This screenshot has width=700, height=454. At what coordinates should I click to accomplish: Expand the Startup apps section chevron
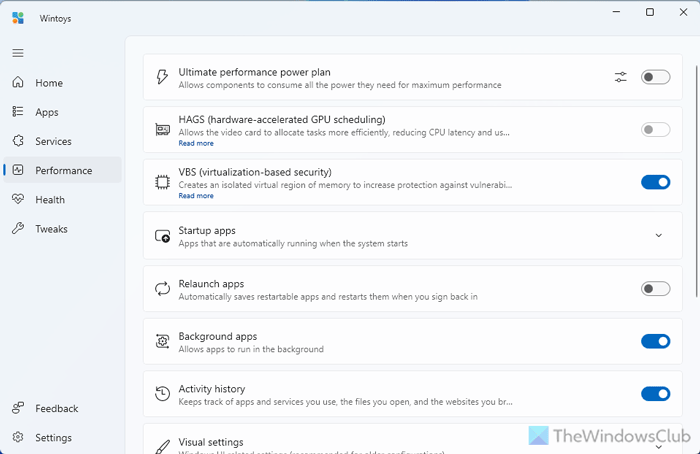pos(658,236)
